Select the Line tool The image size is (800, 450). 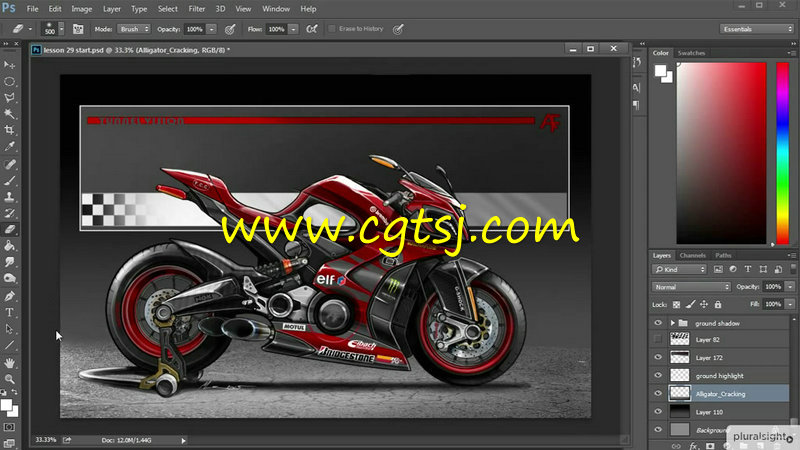tap(9, 345)
